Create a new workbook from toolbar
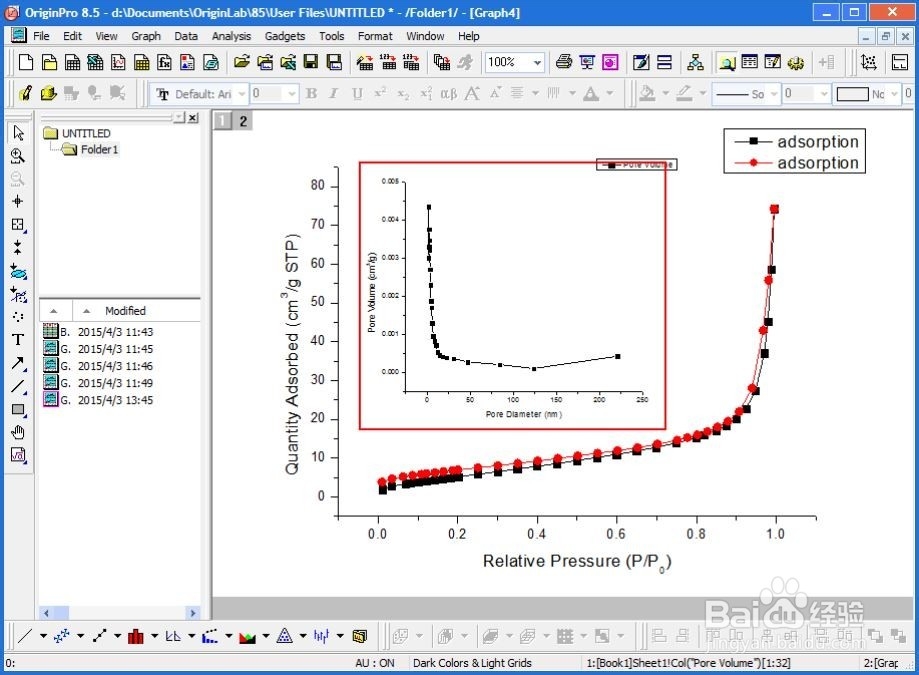The height and width of the screenshot is (675, 919). tap(72, 62)
